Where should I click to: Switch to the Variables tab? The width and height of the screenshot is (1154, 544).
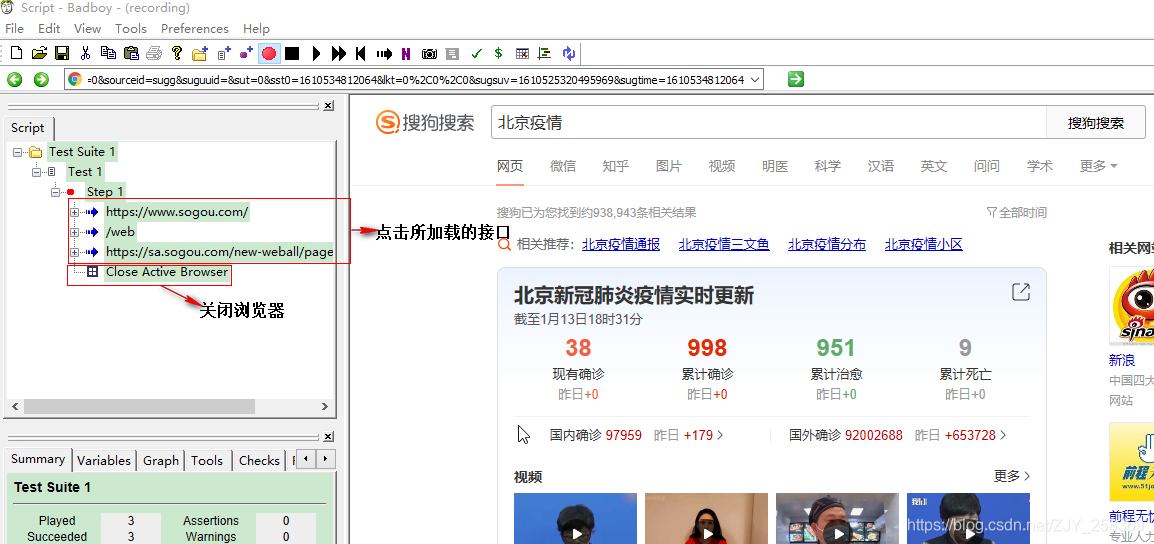pos(104,460)
